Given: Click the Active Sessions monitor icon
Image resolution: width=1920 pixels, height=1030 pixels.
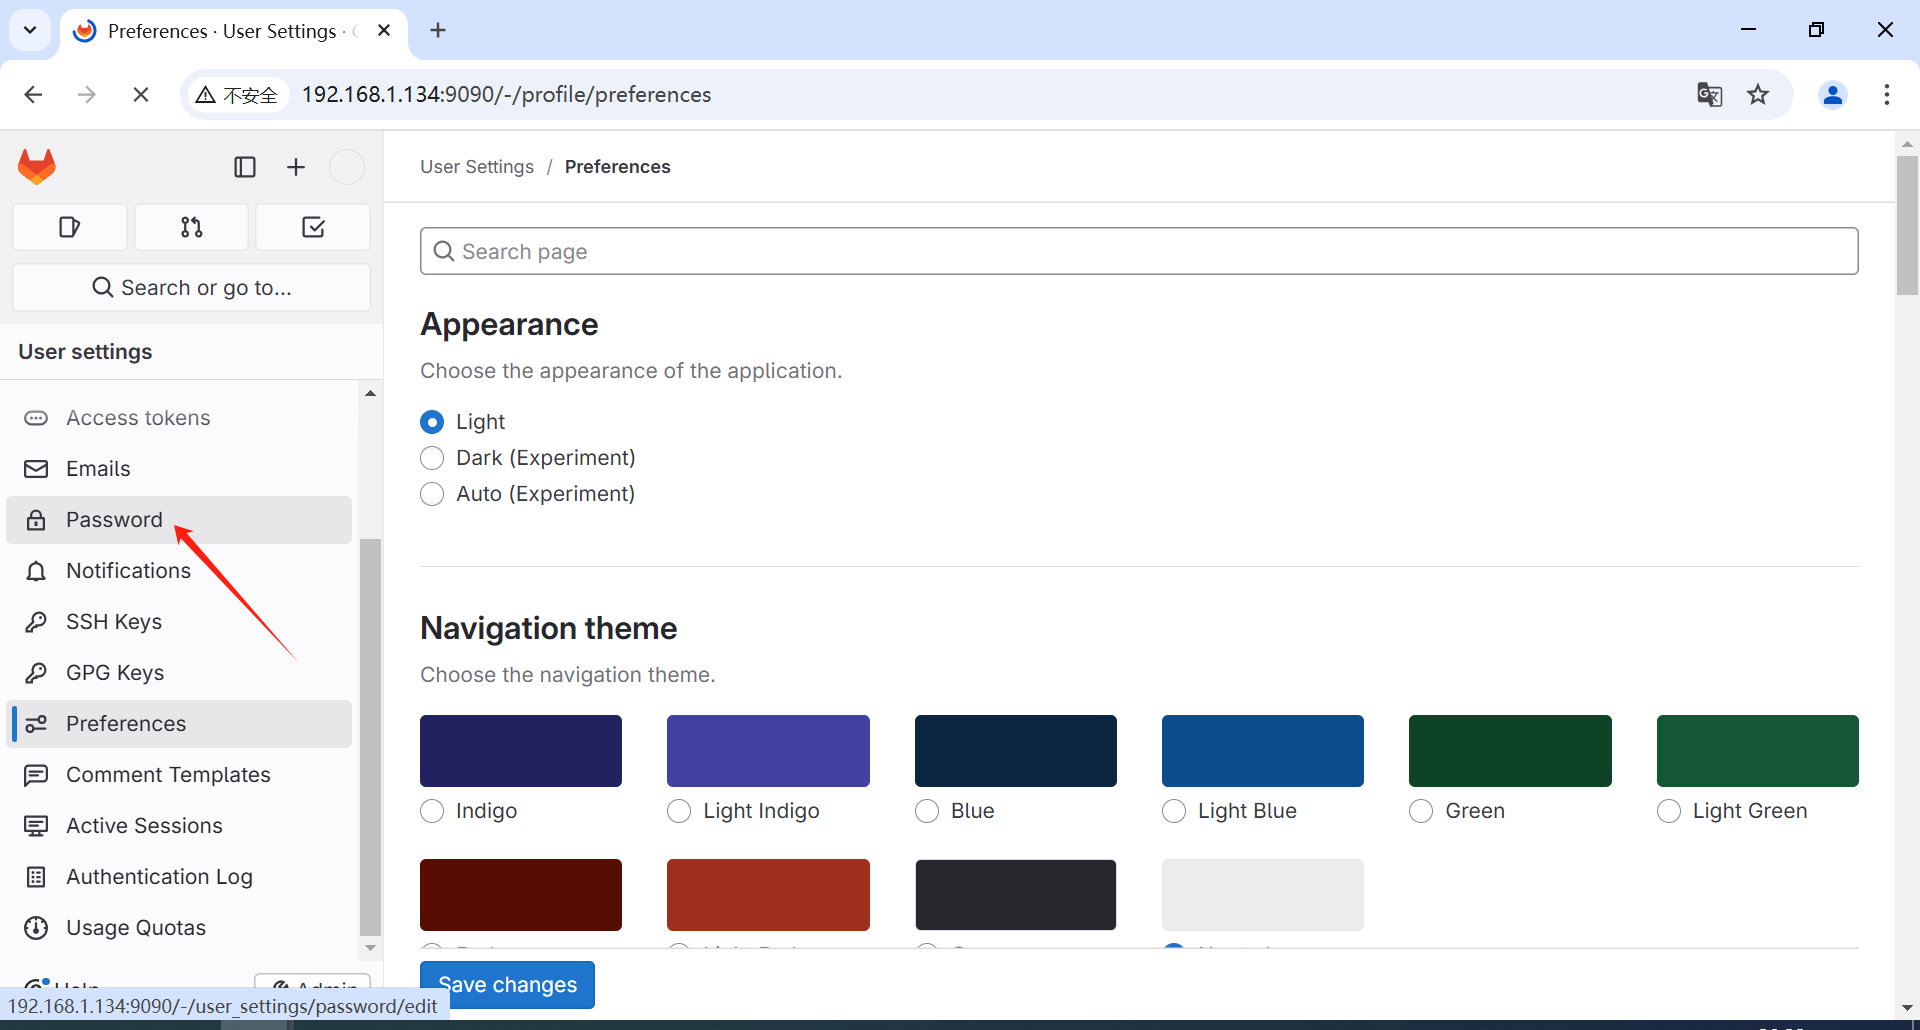Looking at the screenshot, I should (36, 826).
